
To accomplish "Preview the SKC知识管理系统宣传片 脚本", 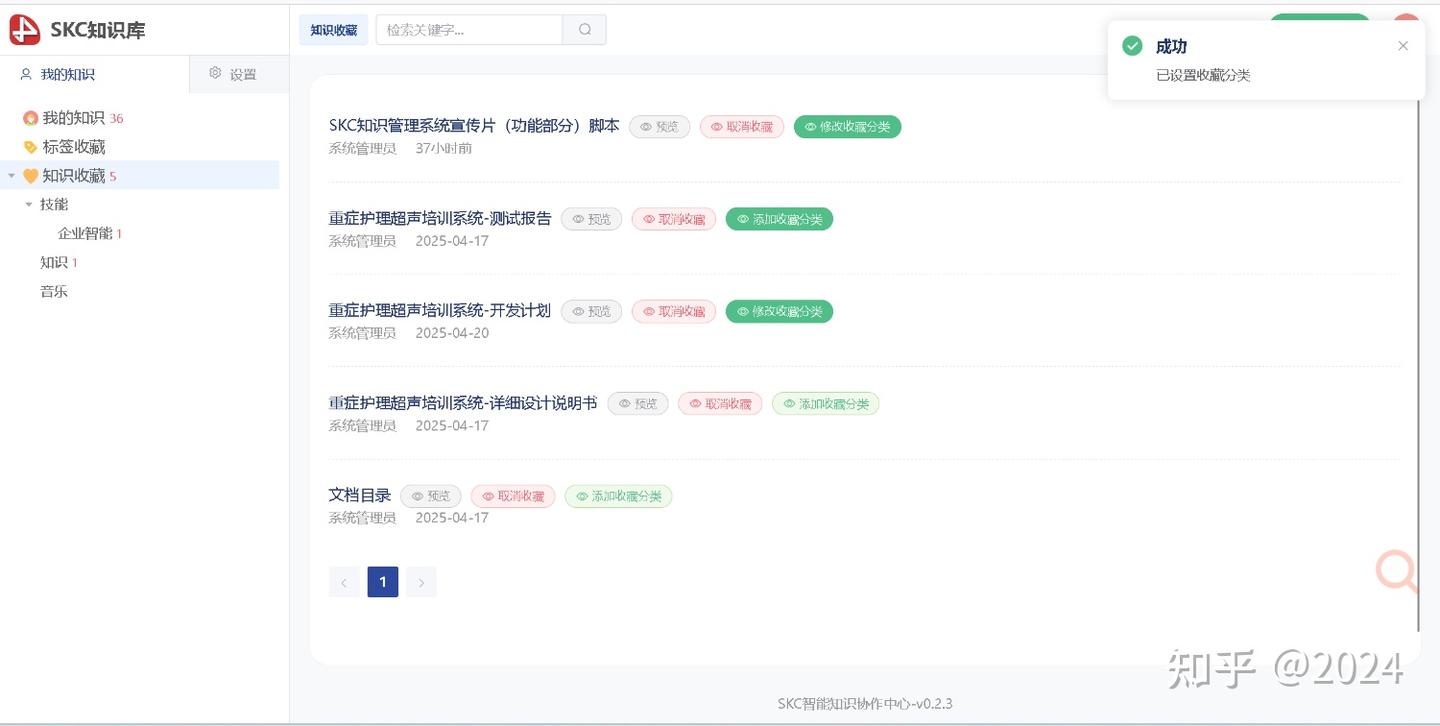I will (659, 127).
